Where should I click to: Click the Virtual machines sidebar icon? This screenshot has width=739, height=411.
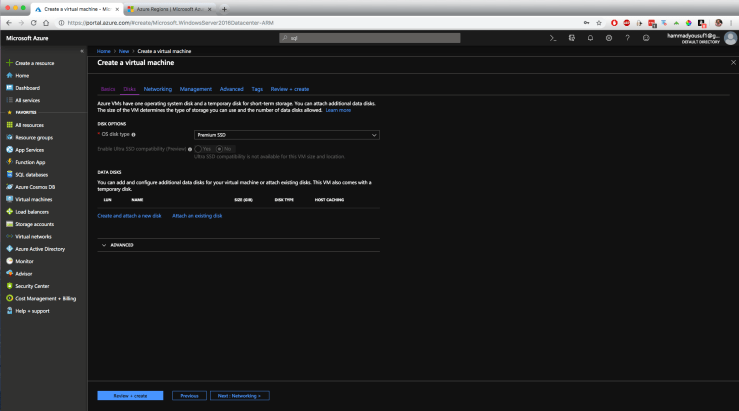pos(8,199)
